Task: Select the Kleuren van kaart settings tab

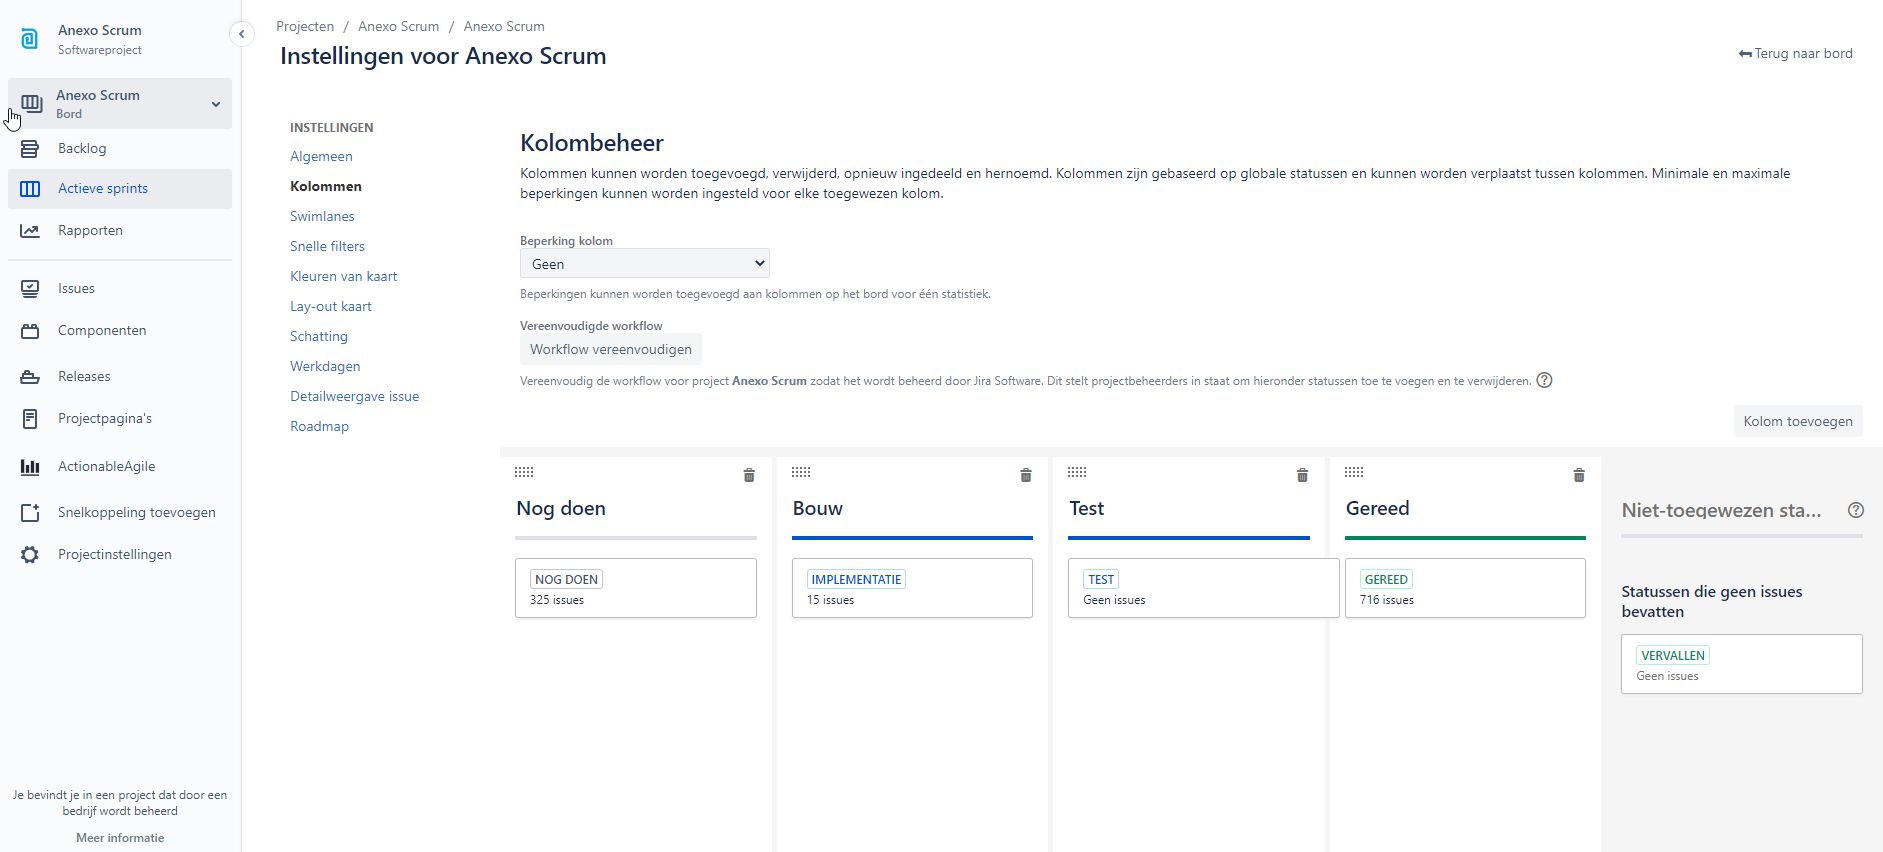Action: [x=343, y=276]
